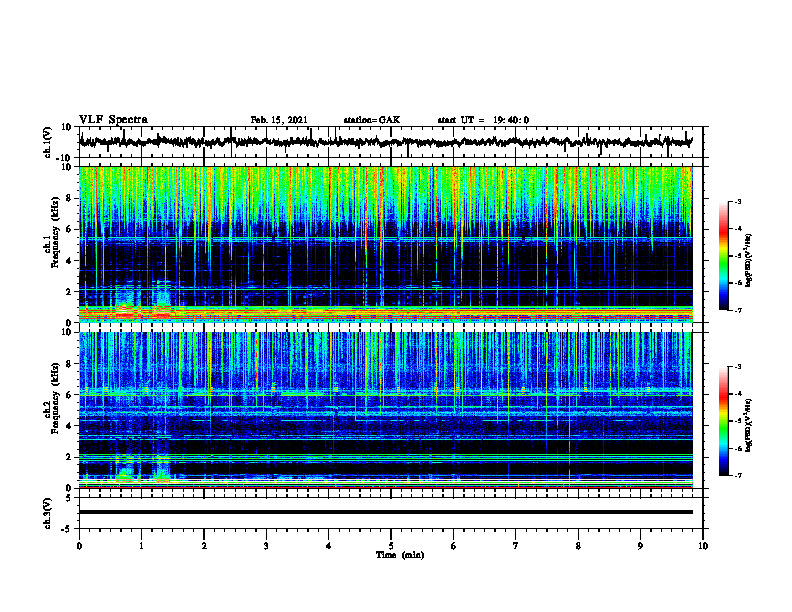Click time axis tick label "10"
The width and height of the screenshot is (792, 612).
pyautogui.click(x=703, y=546)
